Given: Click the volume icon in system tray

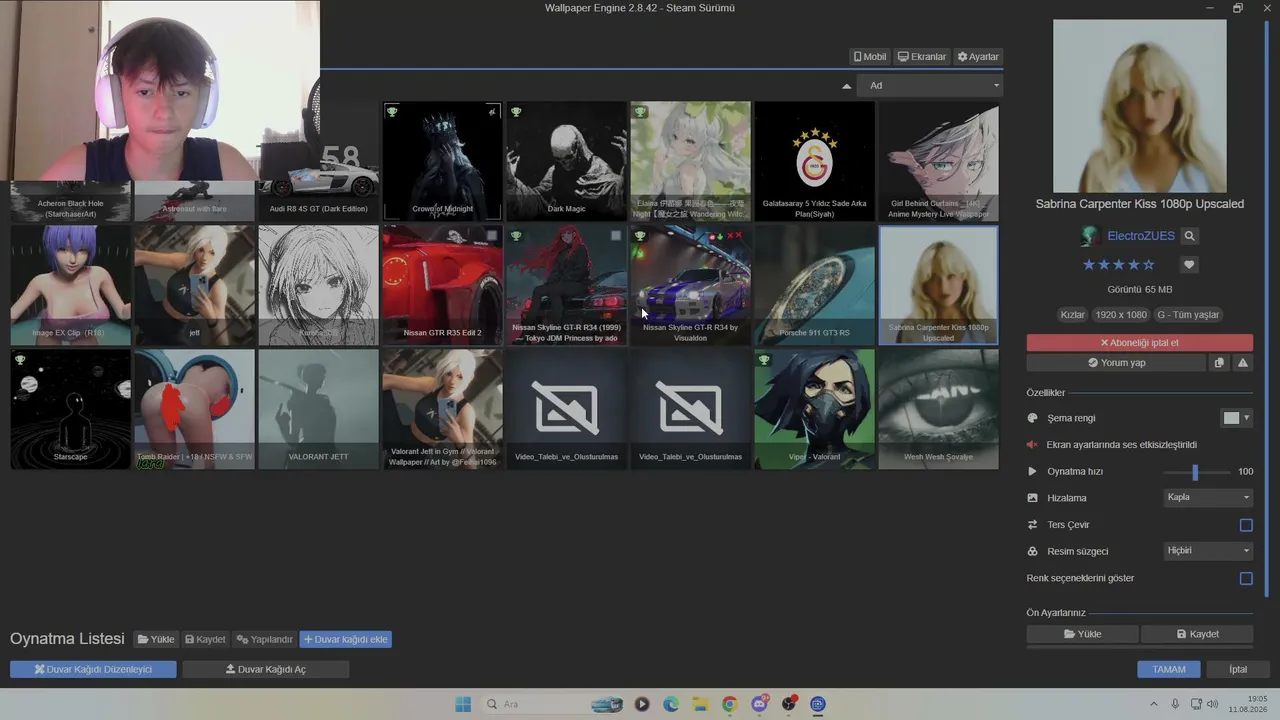Looking at the screenshot, I should click(1213, 704).
